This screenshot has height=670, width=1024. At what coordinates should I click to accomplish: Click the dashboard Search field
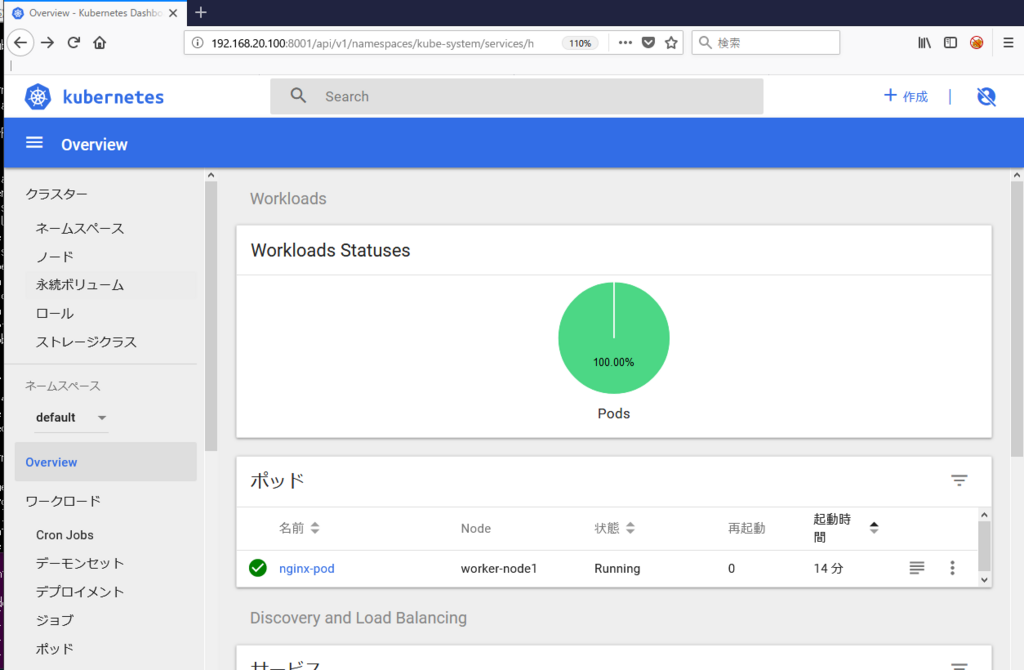coord(517,97)
